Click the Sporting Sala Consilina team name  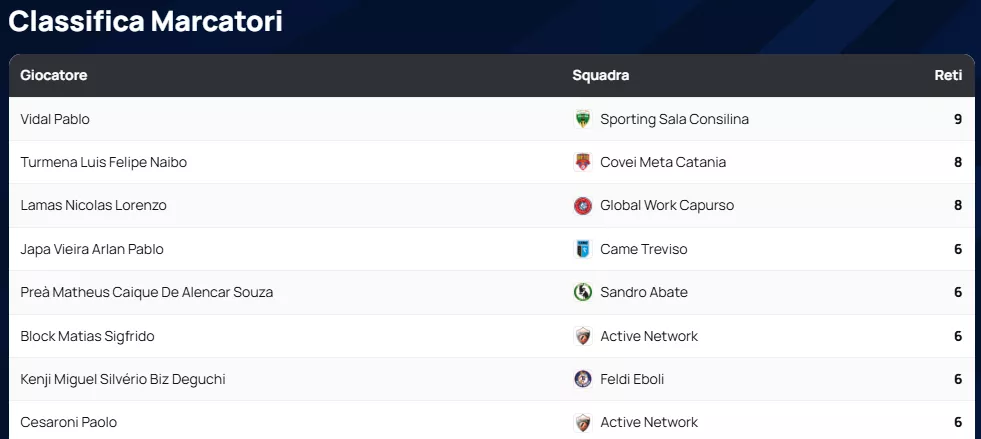(674, 119)
